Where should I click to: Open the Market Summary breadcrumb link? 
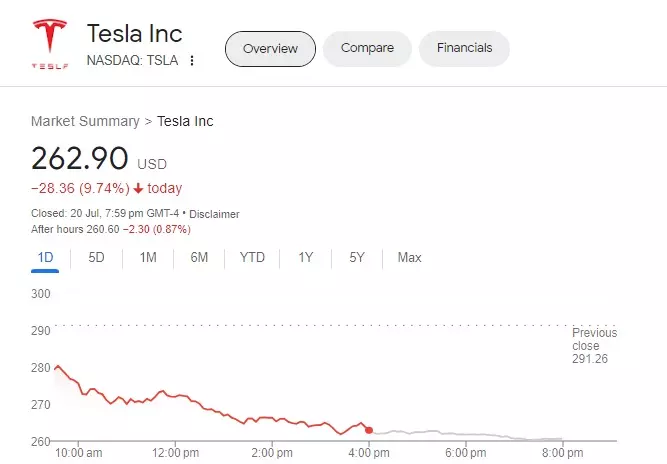(85, 121)
